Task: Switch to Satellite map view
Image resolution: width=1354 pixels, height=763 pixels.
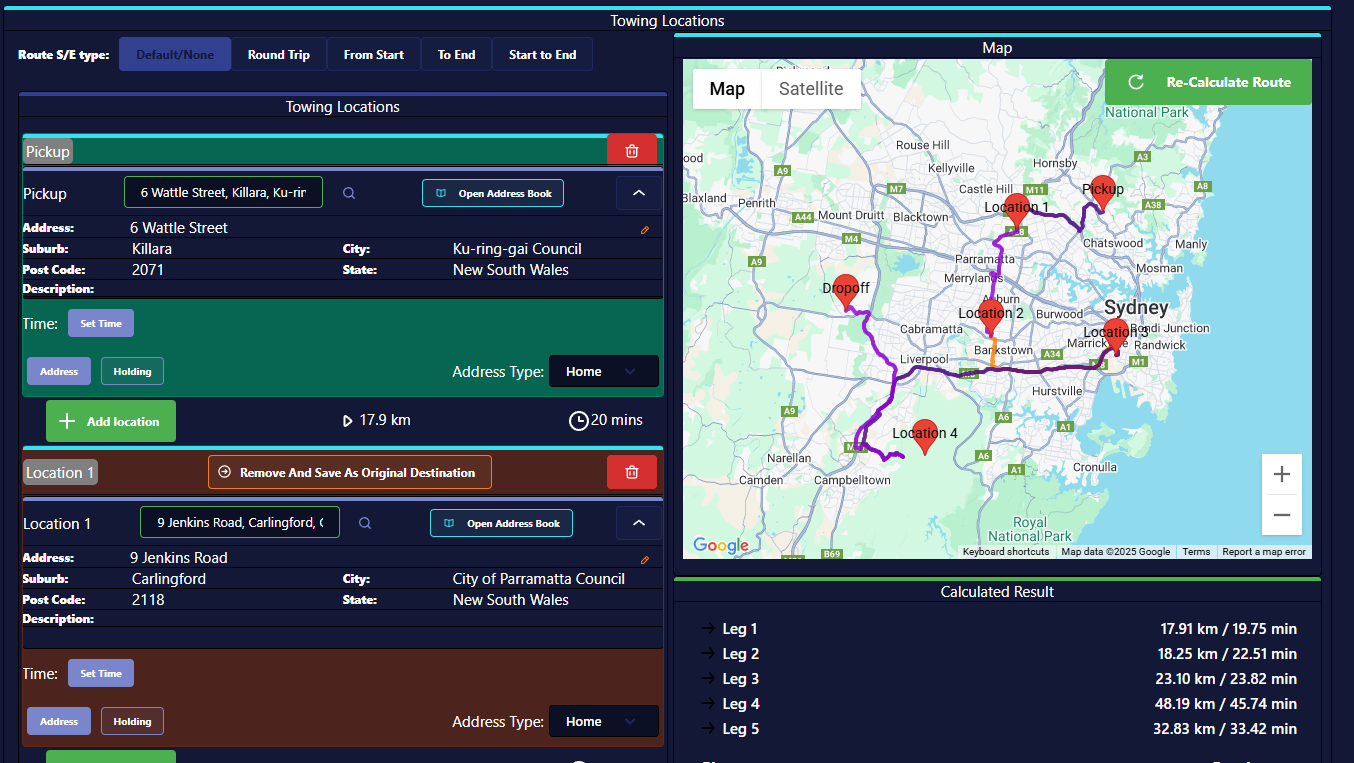Action: (x=810, y=88)
